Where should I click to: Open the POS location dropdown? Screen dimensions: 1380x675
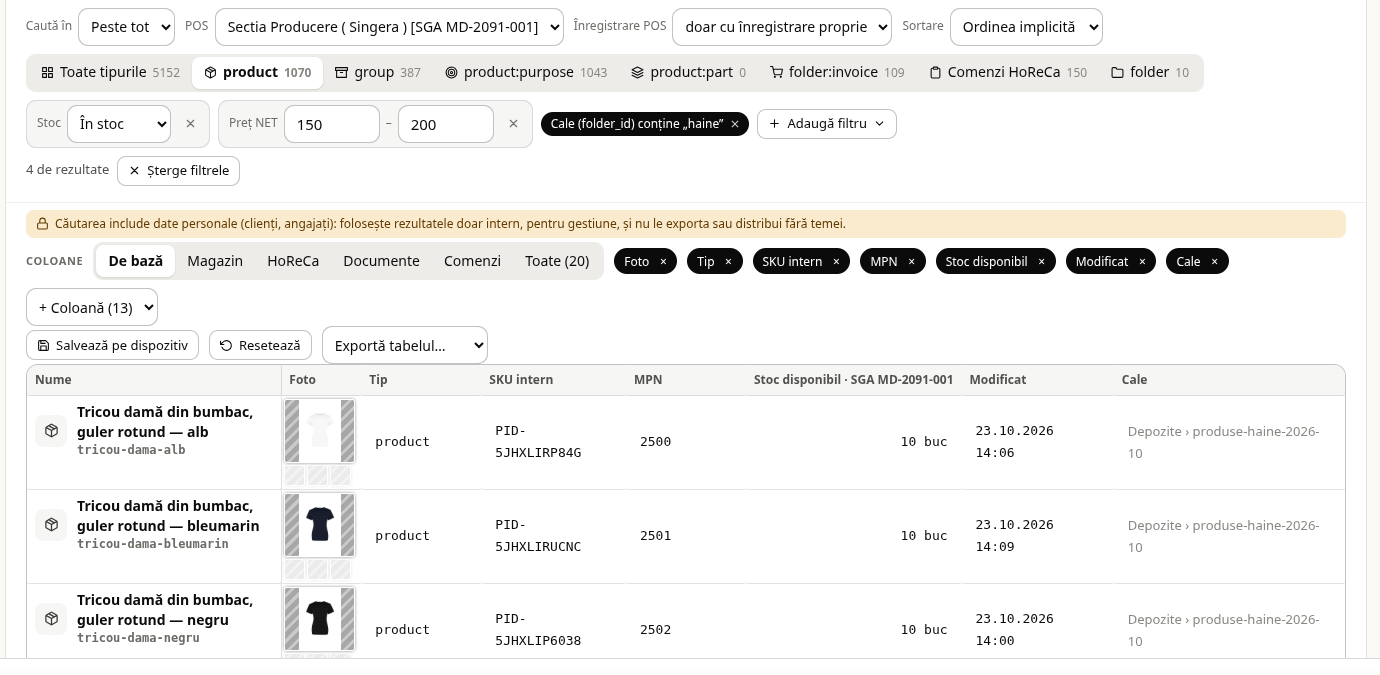click(389, 27)
